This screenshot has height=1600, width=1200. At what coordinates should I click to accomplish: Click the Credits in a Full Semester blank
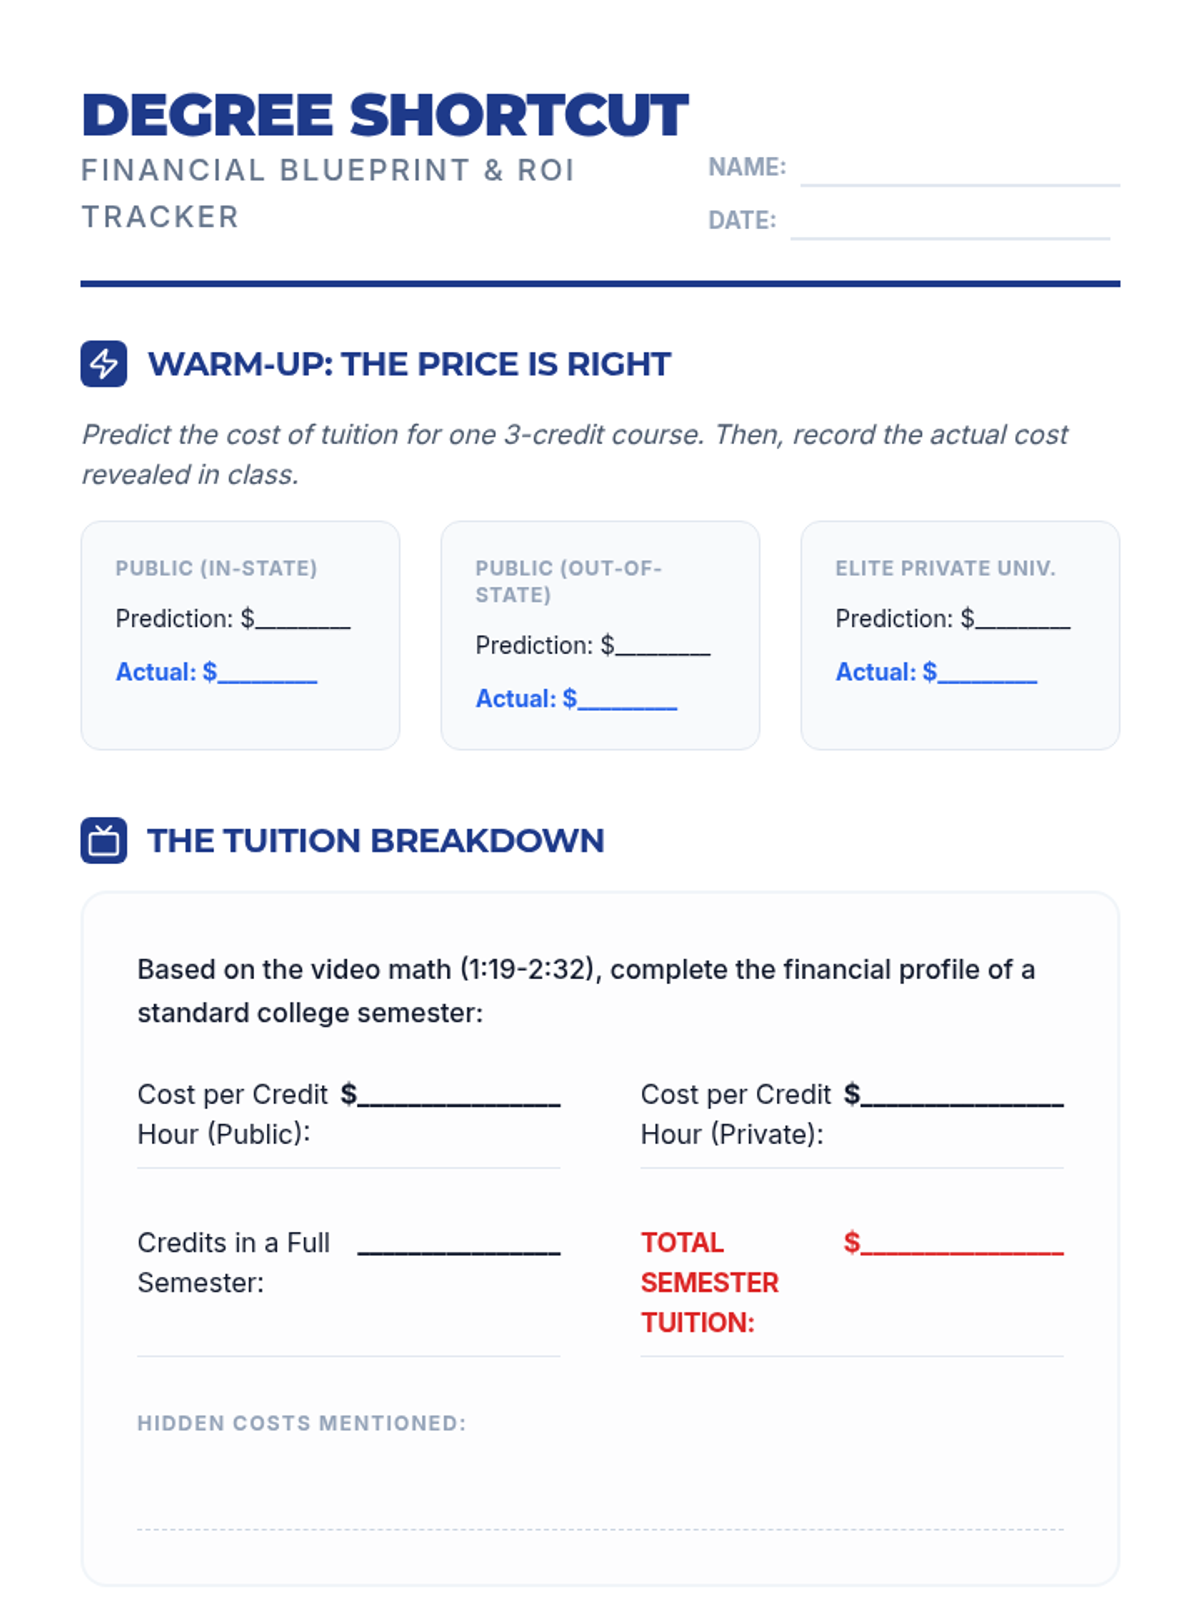pyautogui.click(x=459, y=1244)
